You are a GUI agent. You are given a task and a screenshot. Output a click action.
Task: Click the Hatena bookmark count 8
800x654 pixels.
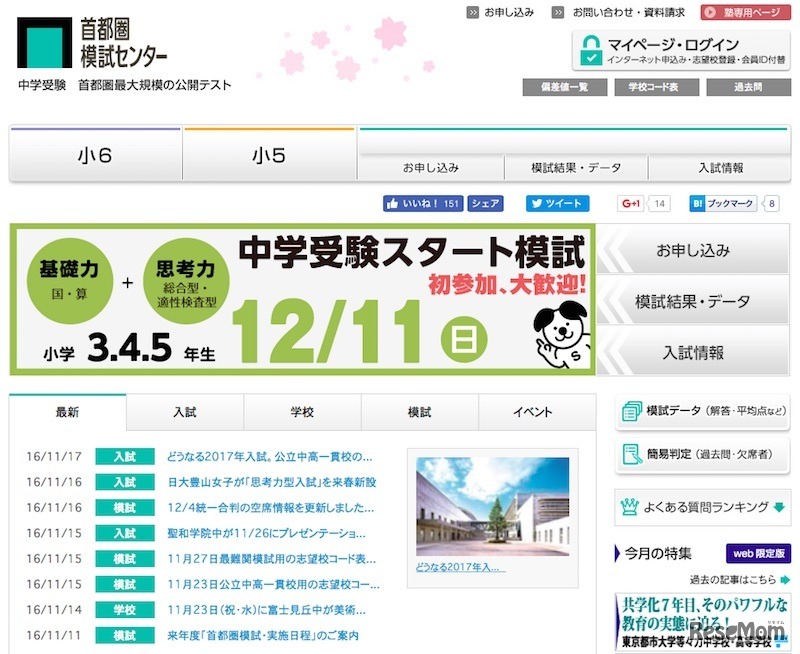click(771, 204)
